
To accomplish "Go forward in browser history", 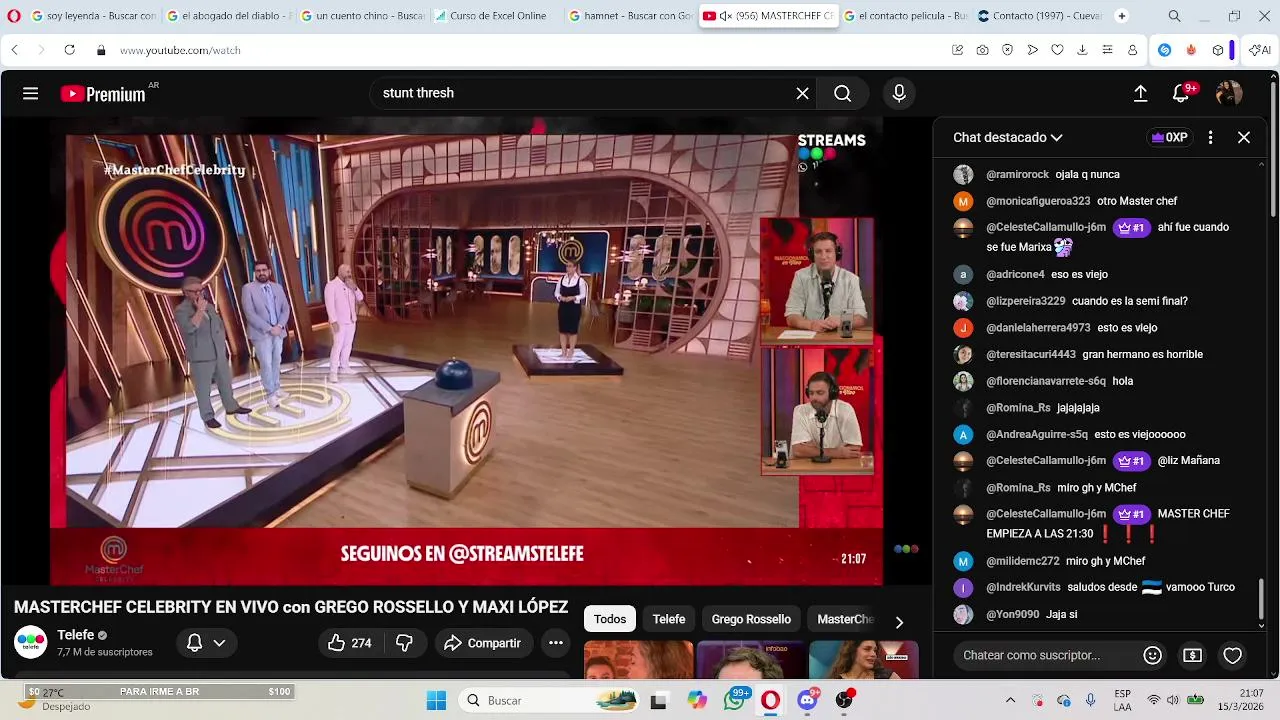I will coord(41,50).
